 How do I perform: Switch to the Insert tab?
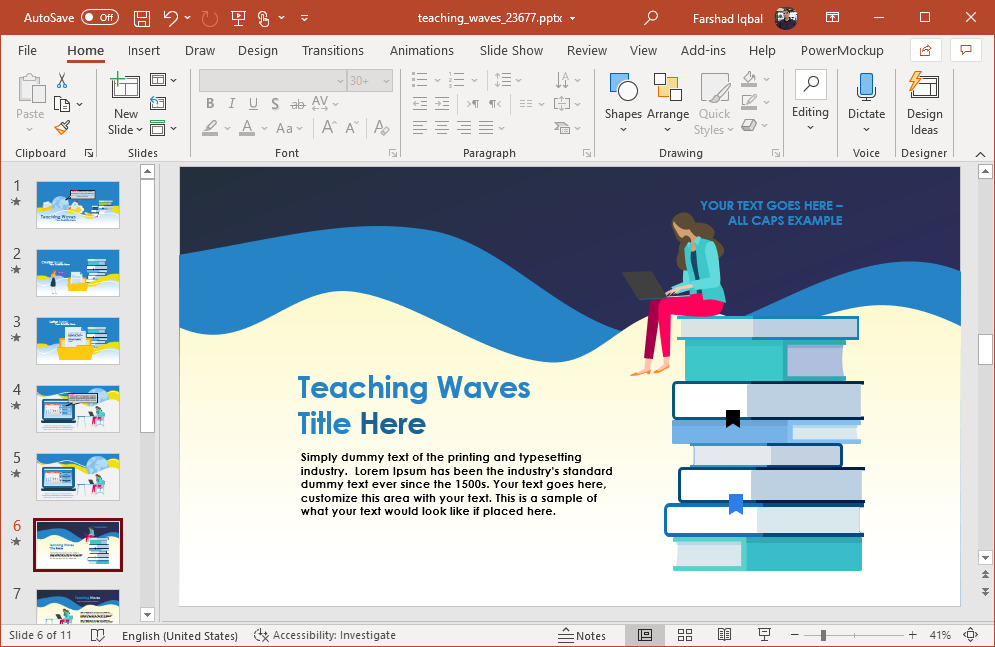click(x=144, y=50)
